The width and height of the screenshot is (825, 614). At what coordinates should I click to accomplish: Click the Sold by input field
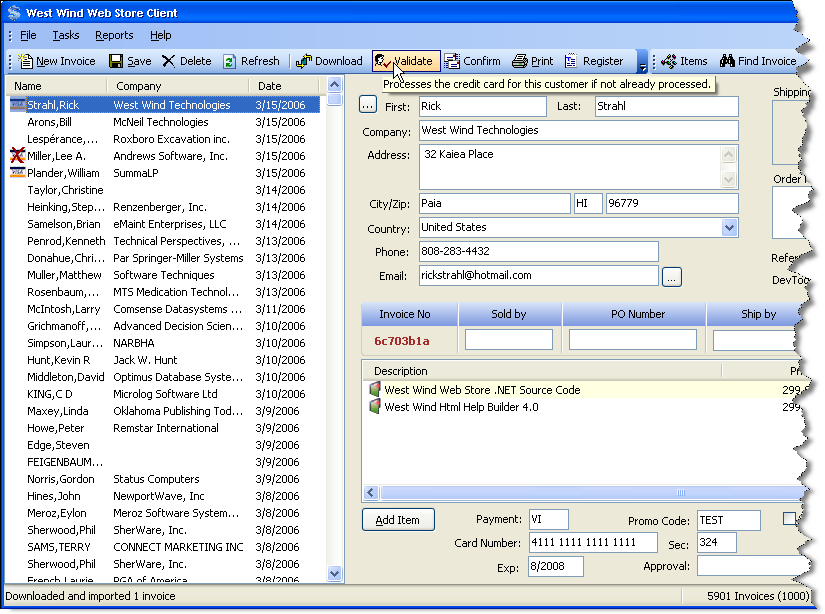(509, 339)
